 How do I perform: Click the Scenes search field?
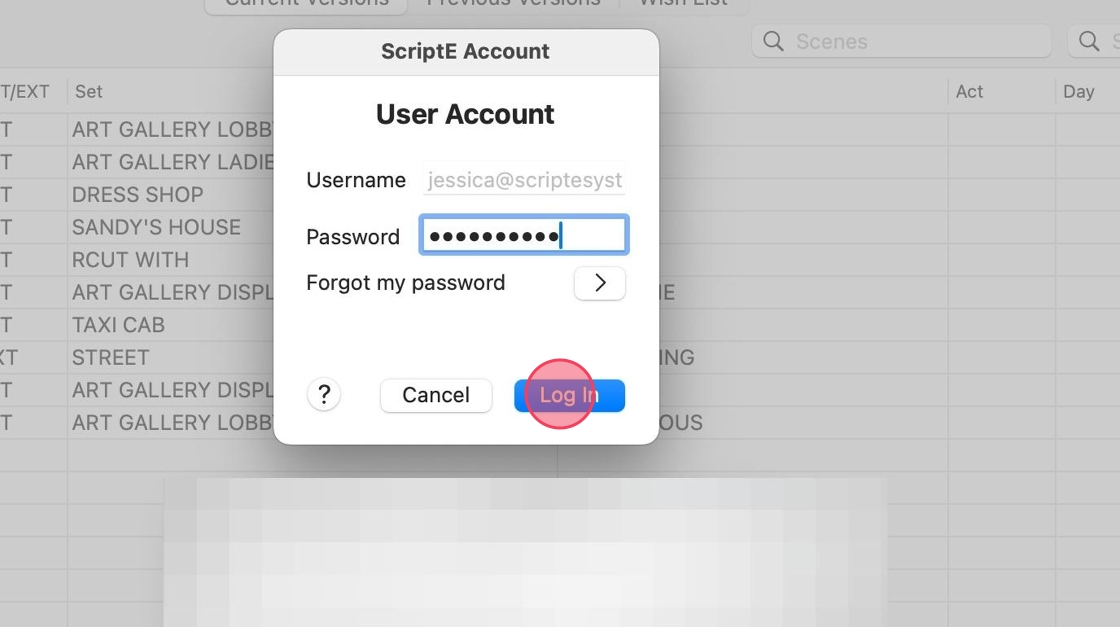tap(901, 41)
